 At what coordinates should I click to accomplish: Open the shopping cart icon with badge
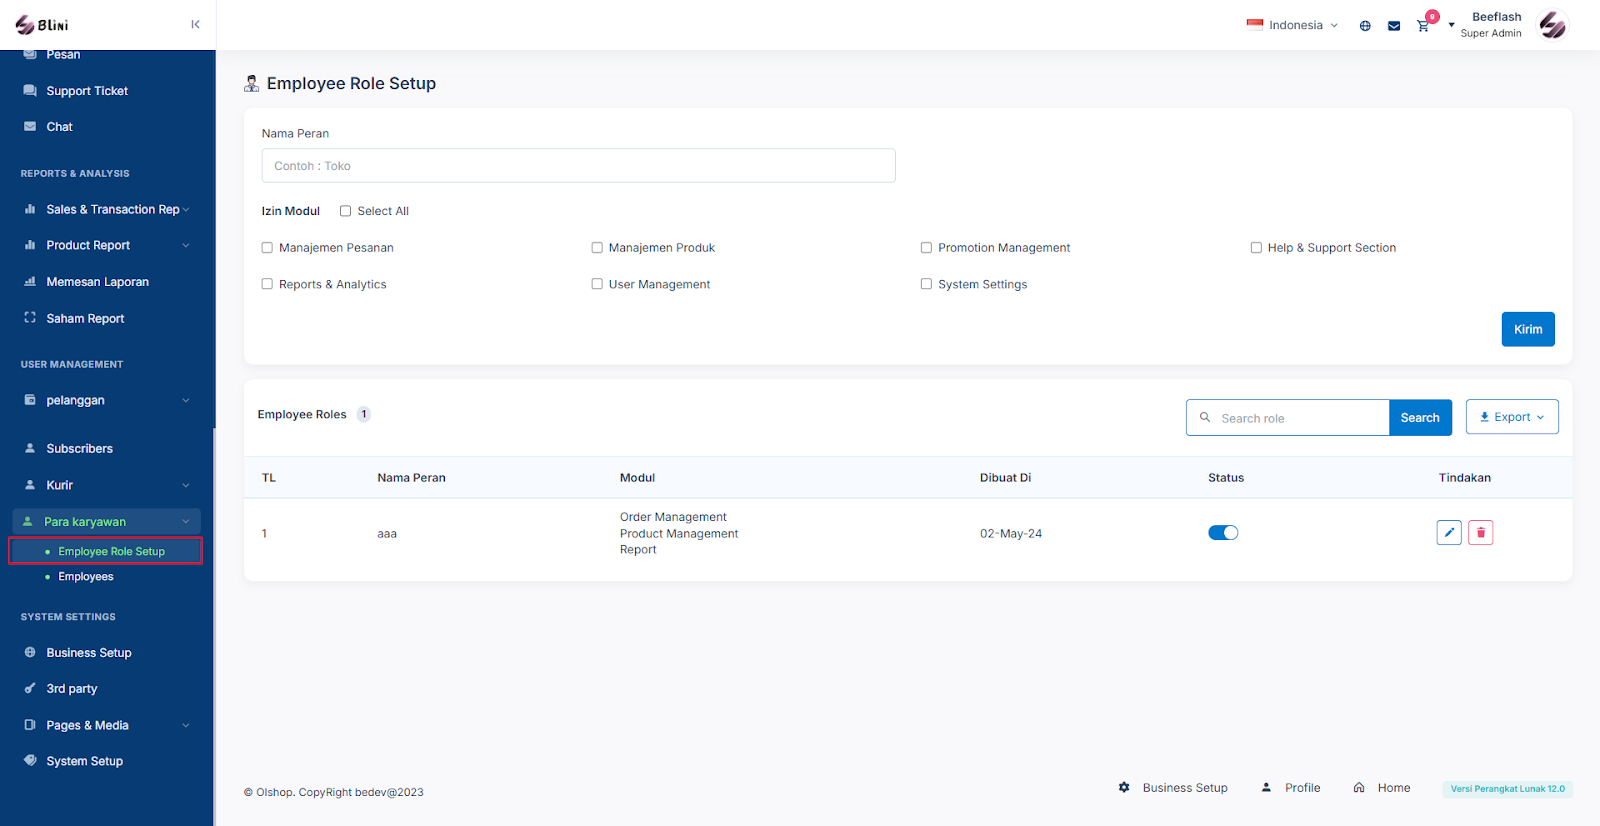click(1423, 26)
